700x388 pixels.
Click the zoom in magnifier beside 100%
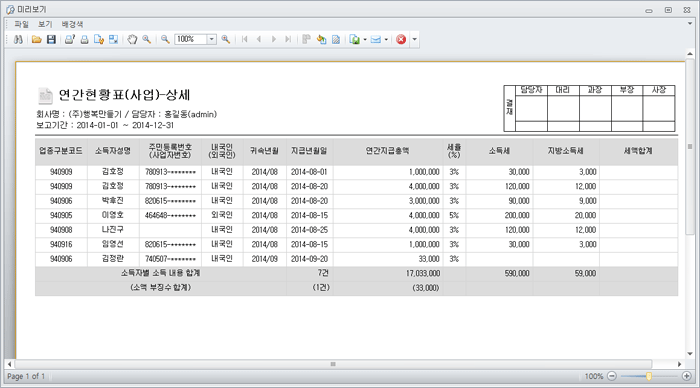pos(225,39)
